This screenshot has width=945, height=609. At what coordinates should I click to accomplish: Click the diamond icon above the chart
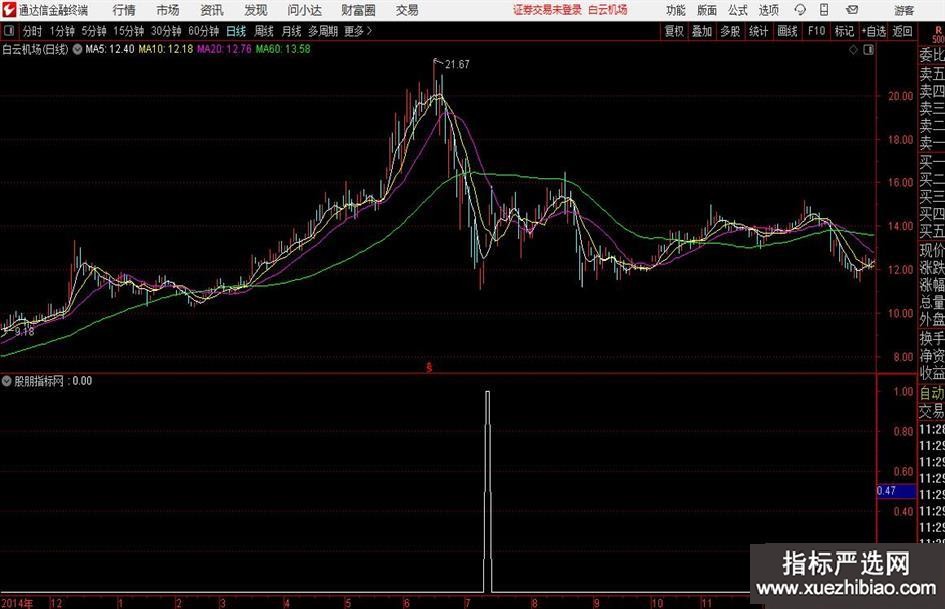tap(853, 50)
